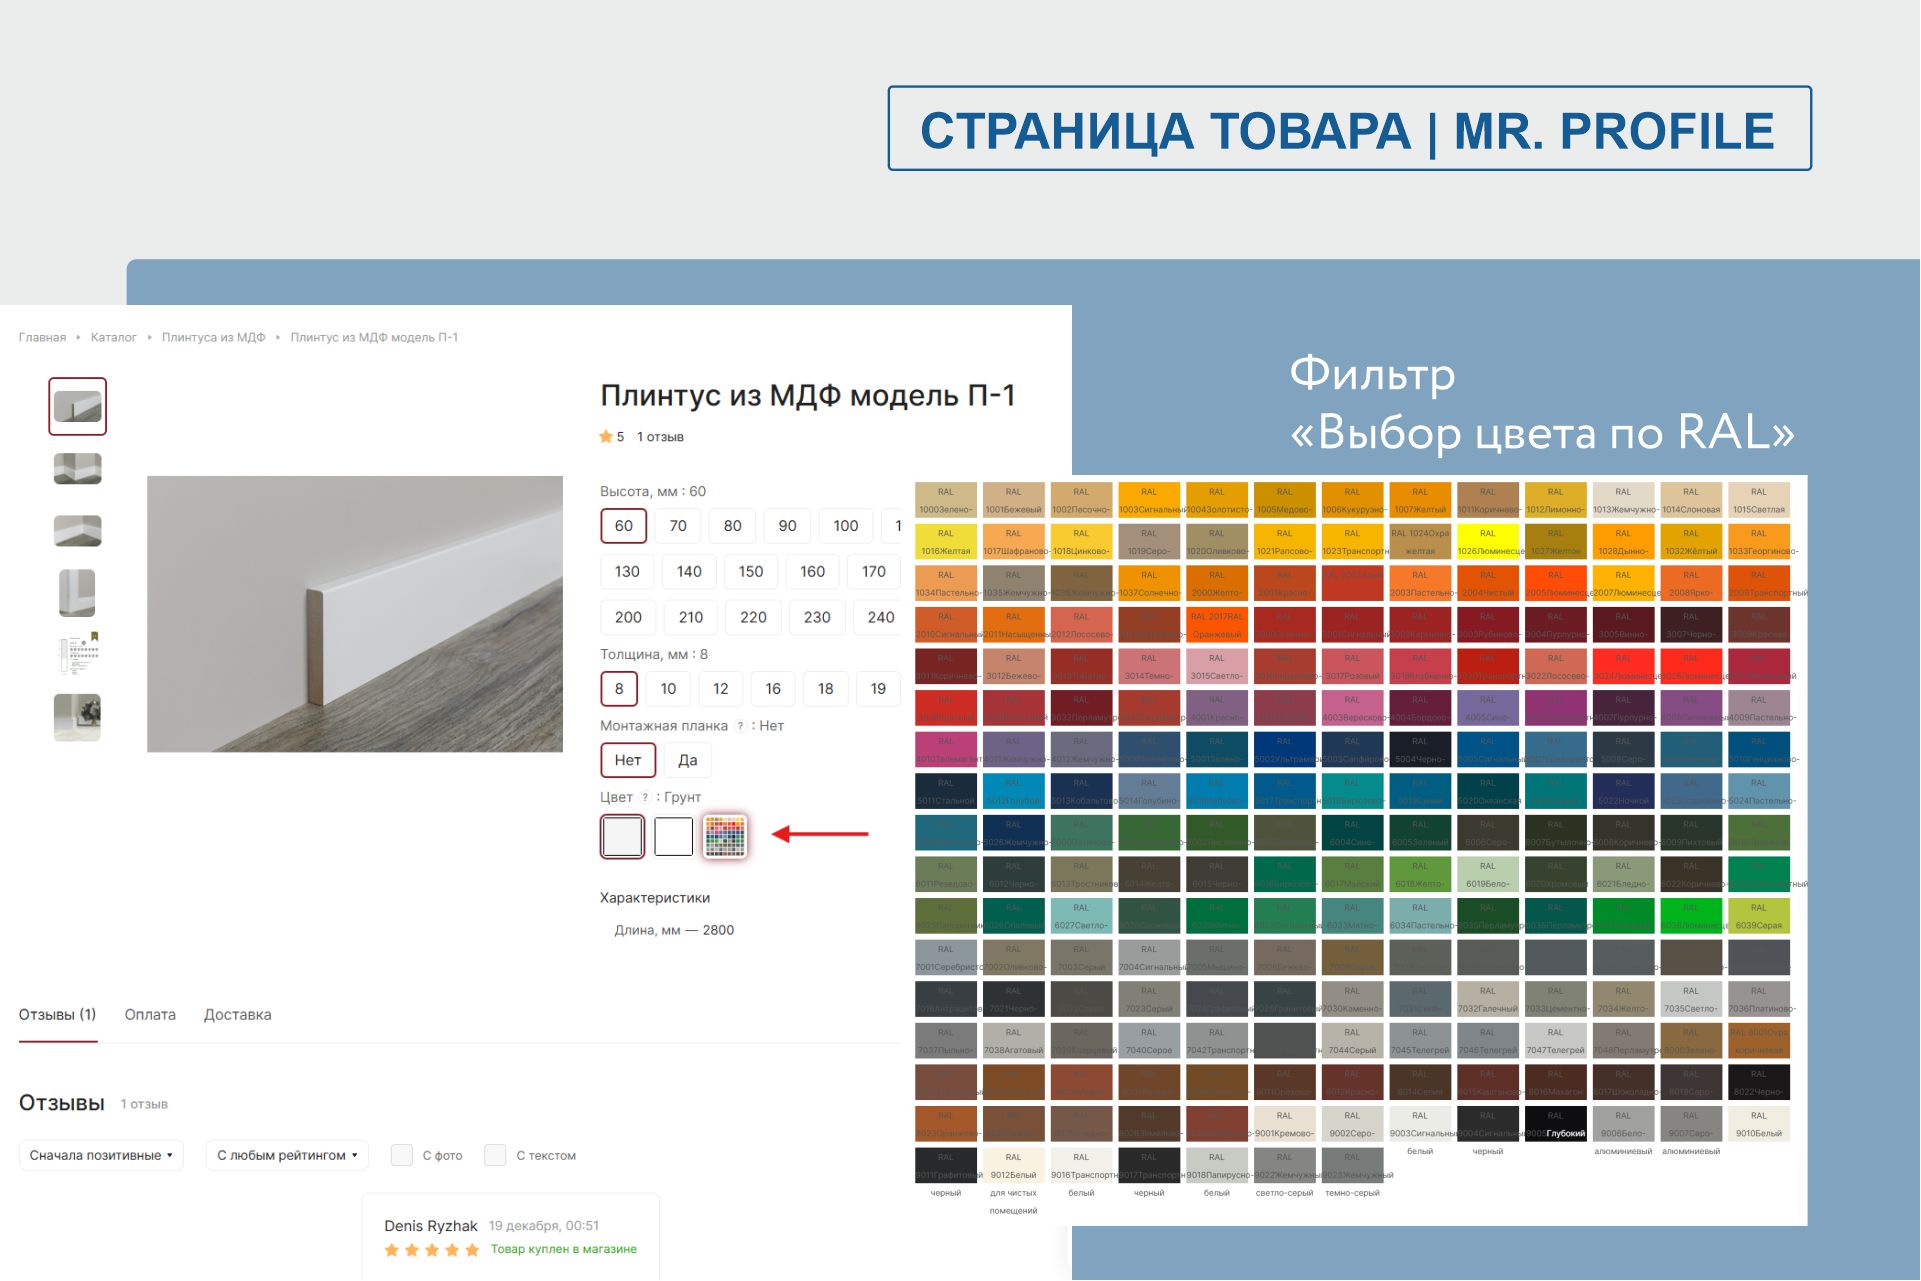Pick RAL 6027 Светло- swatch
The height and width of the screenshot is (1281, 1921).
[x=1081, y=916]
